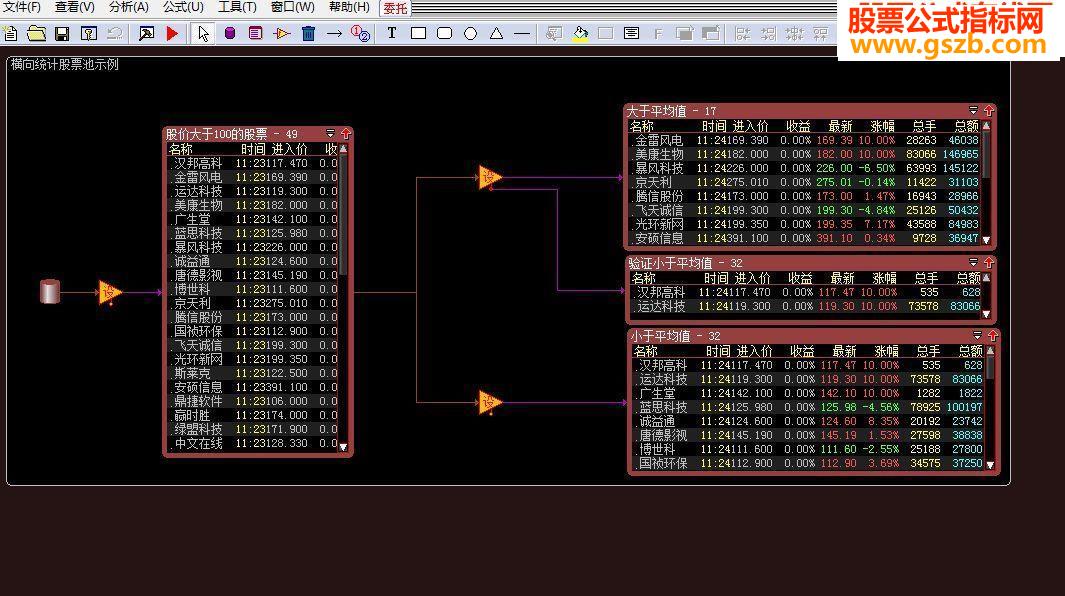Select 蓝思科技 row in 小于平均值 list
Viewport: 1065px width, 596px height.
pyautogui.click(x=808, y=407)
